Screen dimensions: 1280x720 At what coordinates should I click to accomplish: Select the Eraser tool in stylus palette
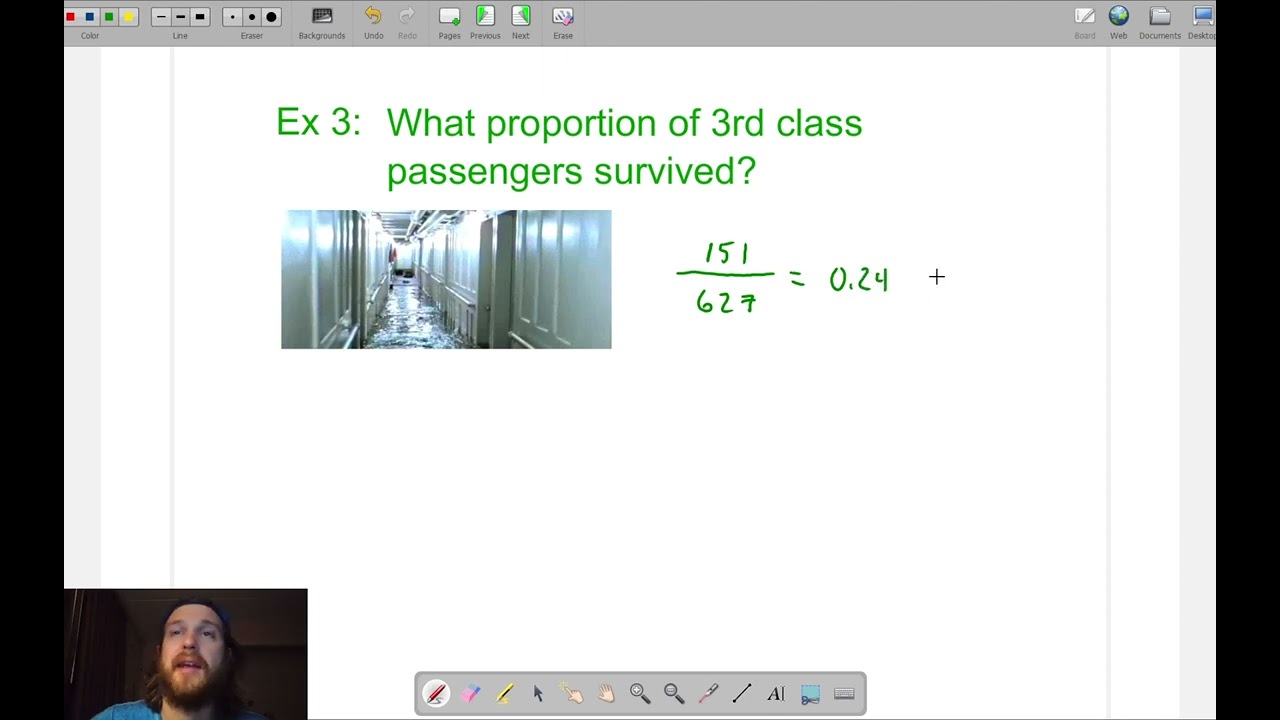tap(470, 694)
